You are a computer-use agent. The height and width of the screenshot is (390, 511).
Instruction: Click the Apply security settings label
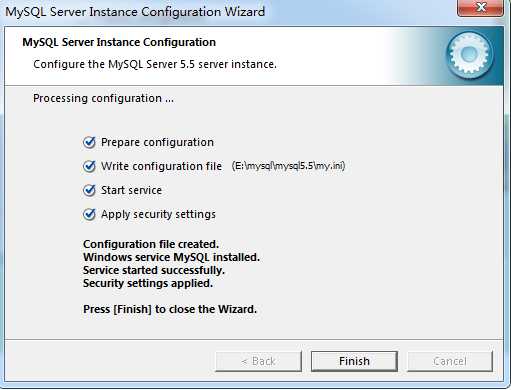(x=158, y=214)
